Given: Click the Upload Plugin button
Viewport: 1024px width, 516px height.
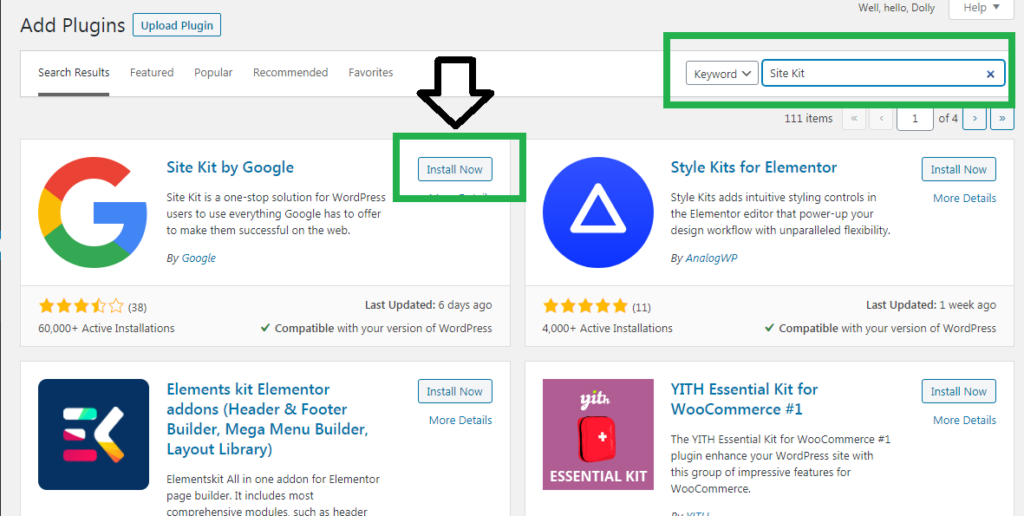Looking at the screenshot, I should 177,26.
